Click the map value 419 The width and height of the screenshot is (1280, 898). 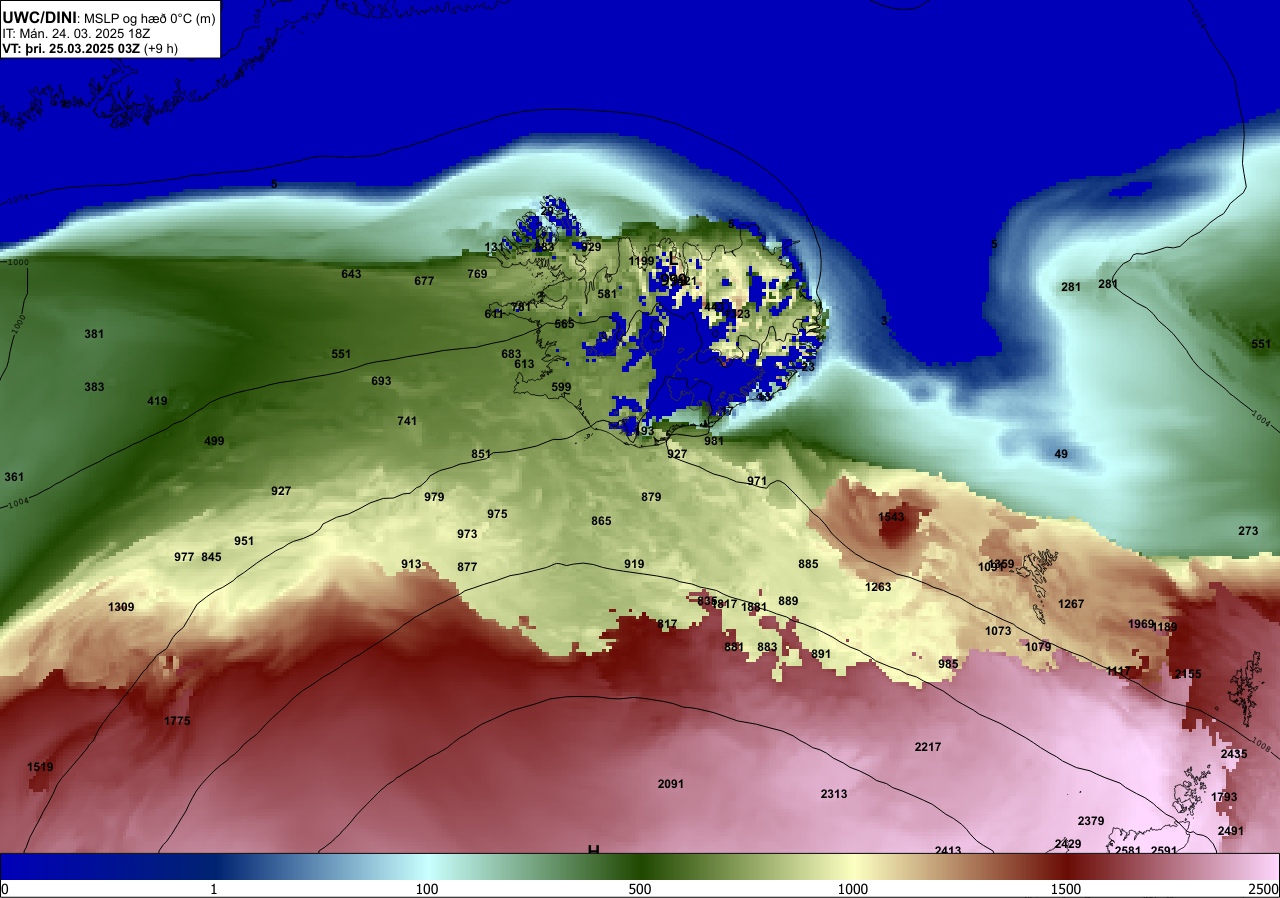pos(157,401)
